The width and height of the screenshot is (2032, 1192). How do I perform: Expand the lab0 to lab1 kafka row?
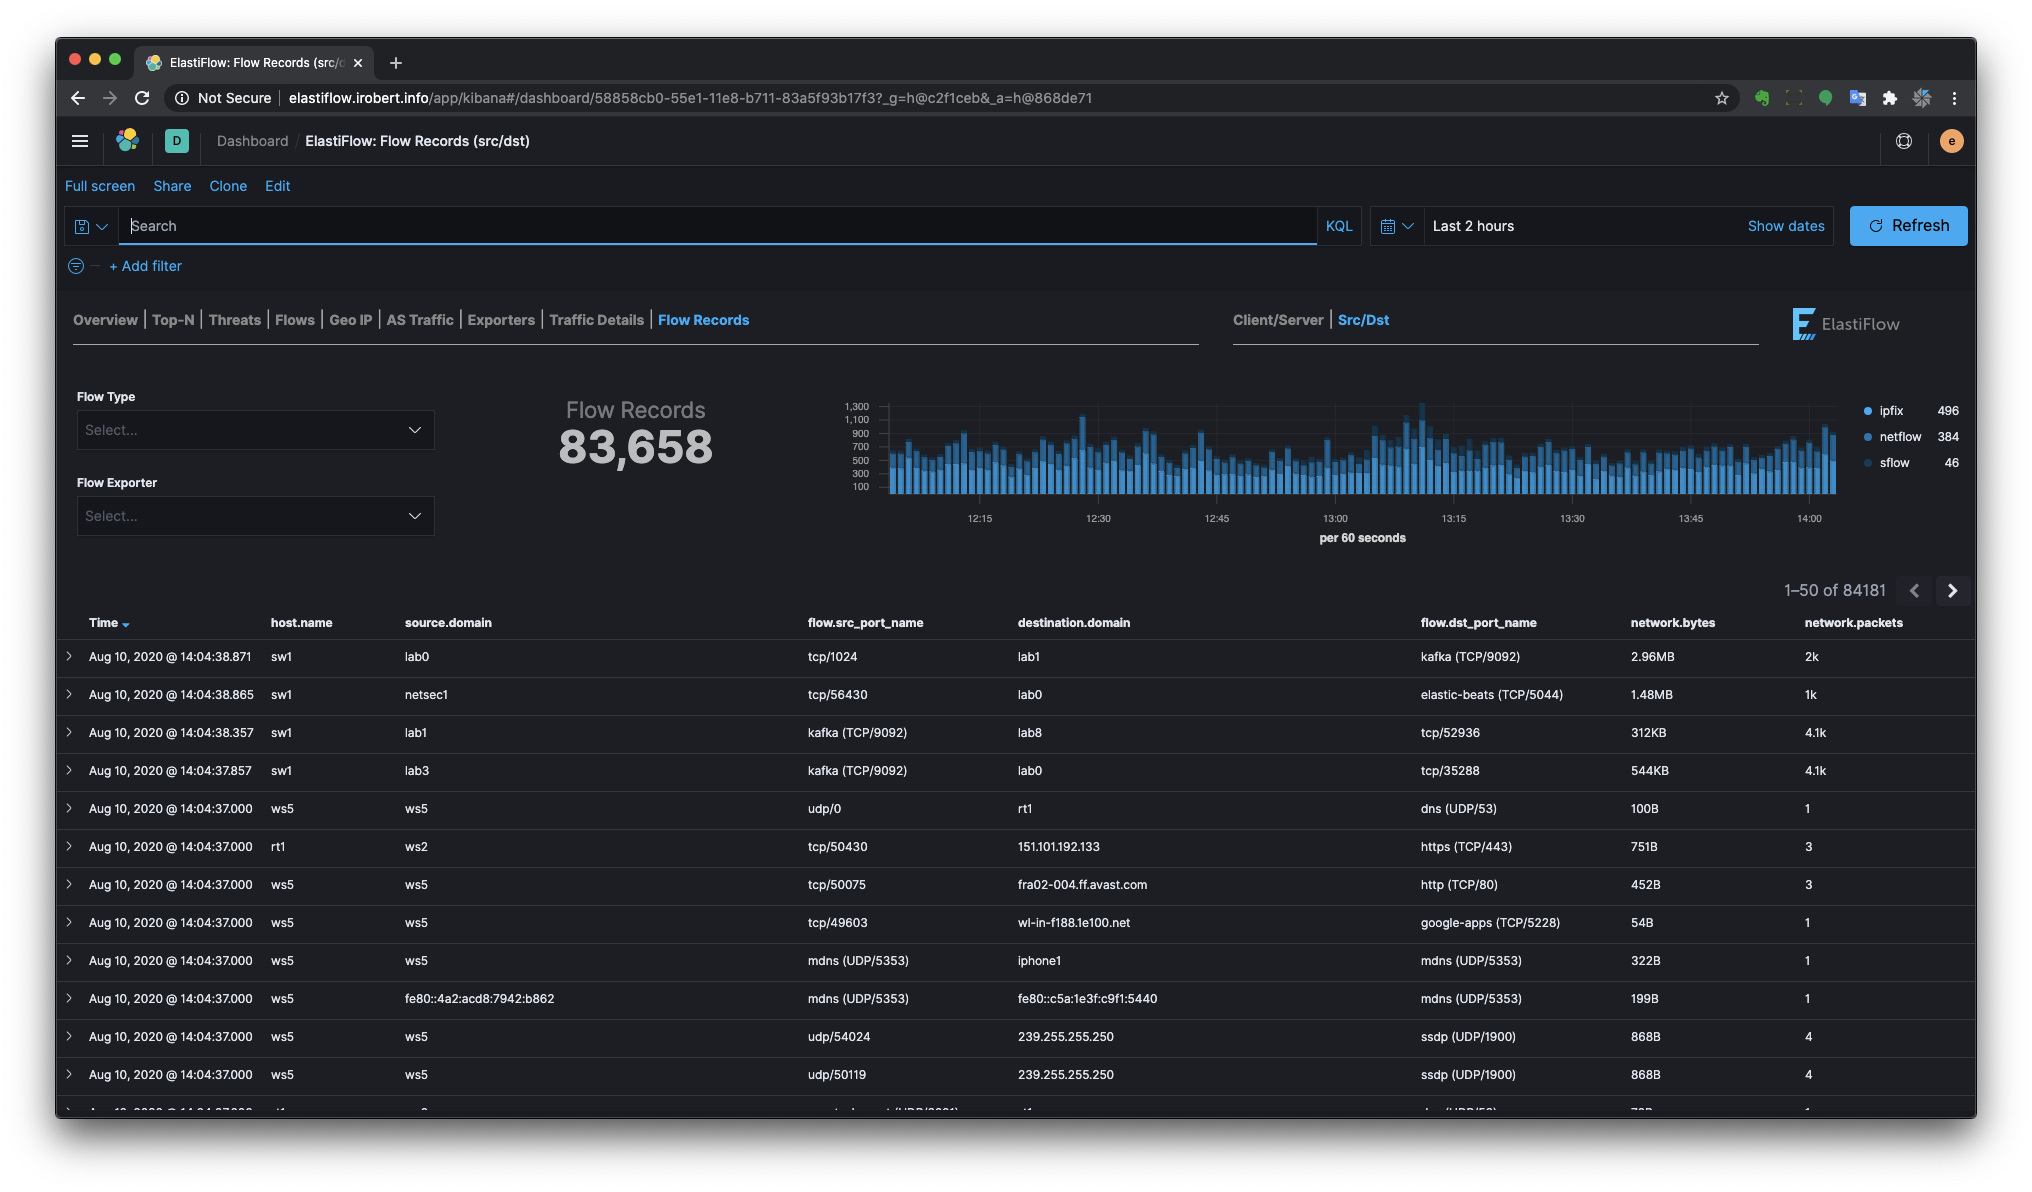click(69, 656)
